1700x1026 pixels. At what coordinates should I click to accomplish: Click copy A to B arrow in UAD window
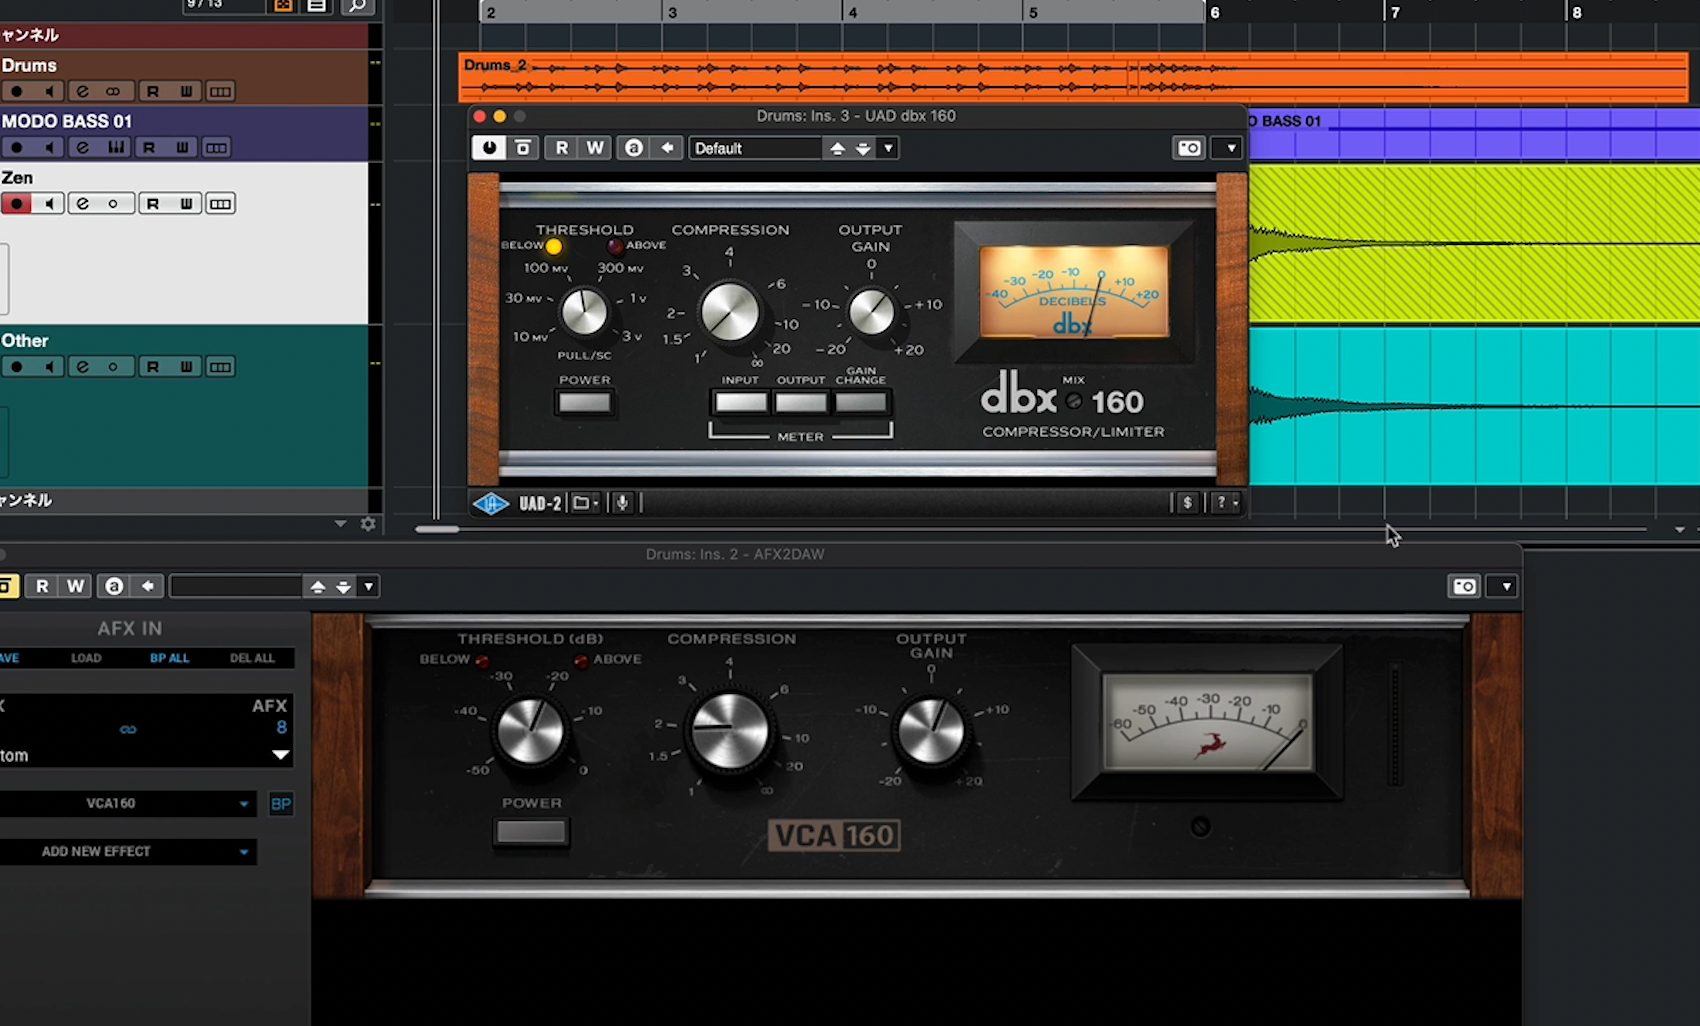coord(666,148)
